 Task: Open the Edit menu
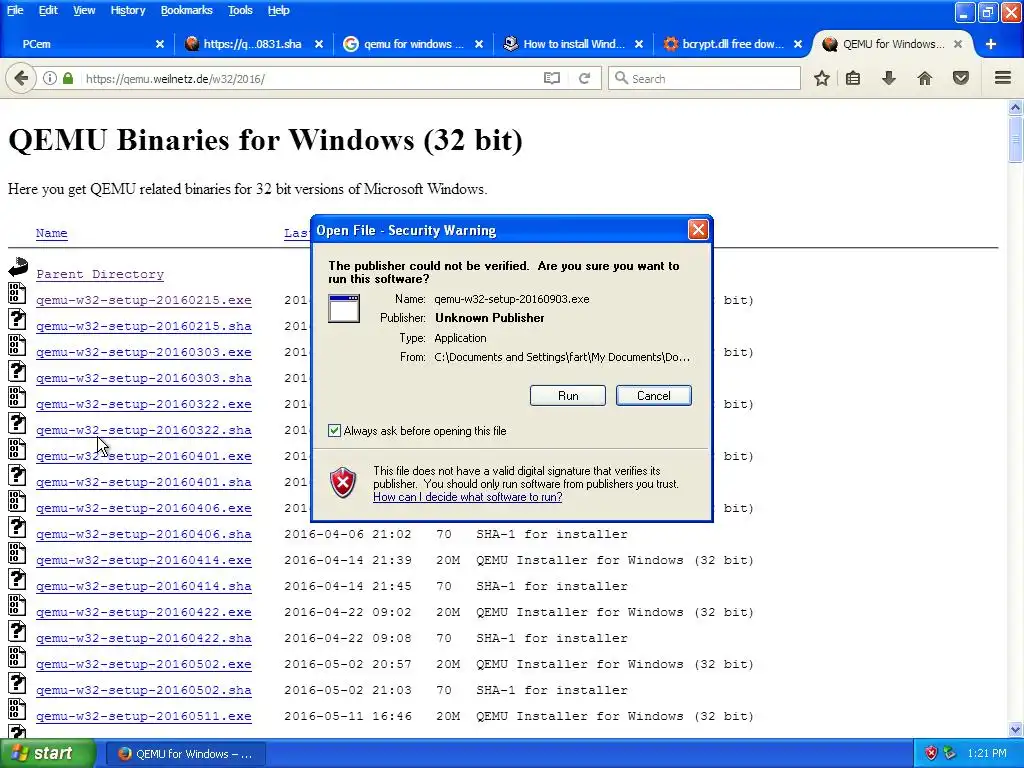click(48, 10)
